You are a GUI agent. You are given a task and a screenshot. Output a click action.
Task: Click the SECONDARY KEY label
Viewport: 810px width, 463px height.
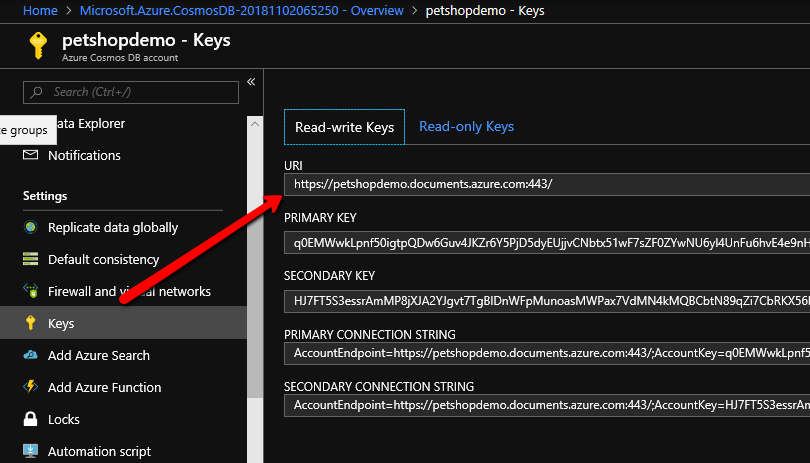(x=330, y=276)
